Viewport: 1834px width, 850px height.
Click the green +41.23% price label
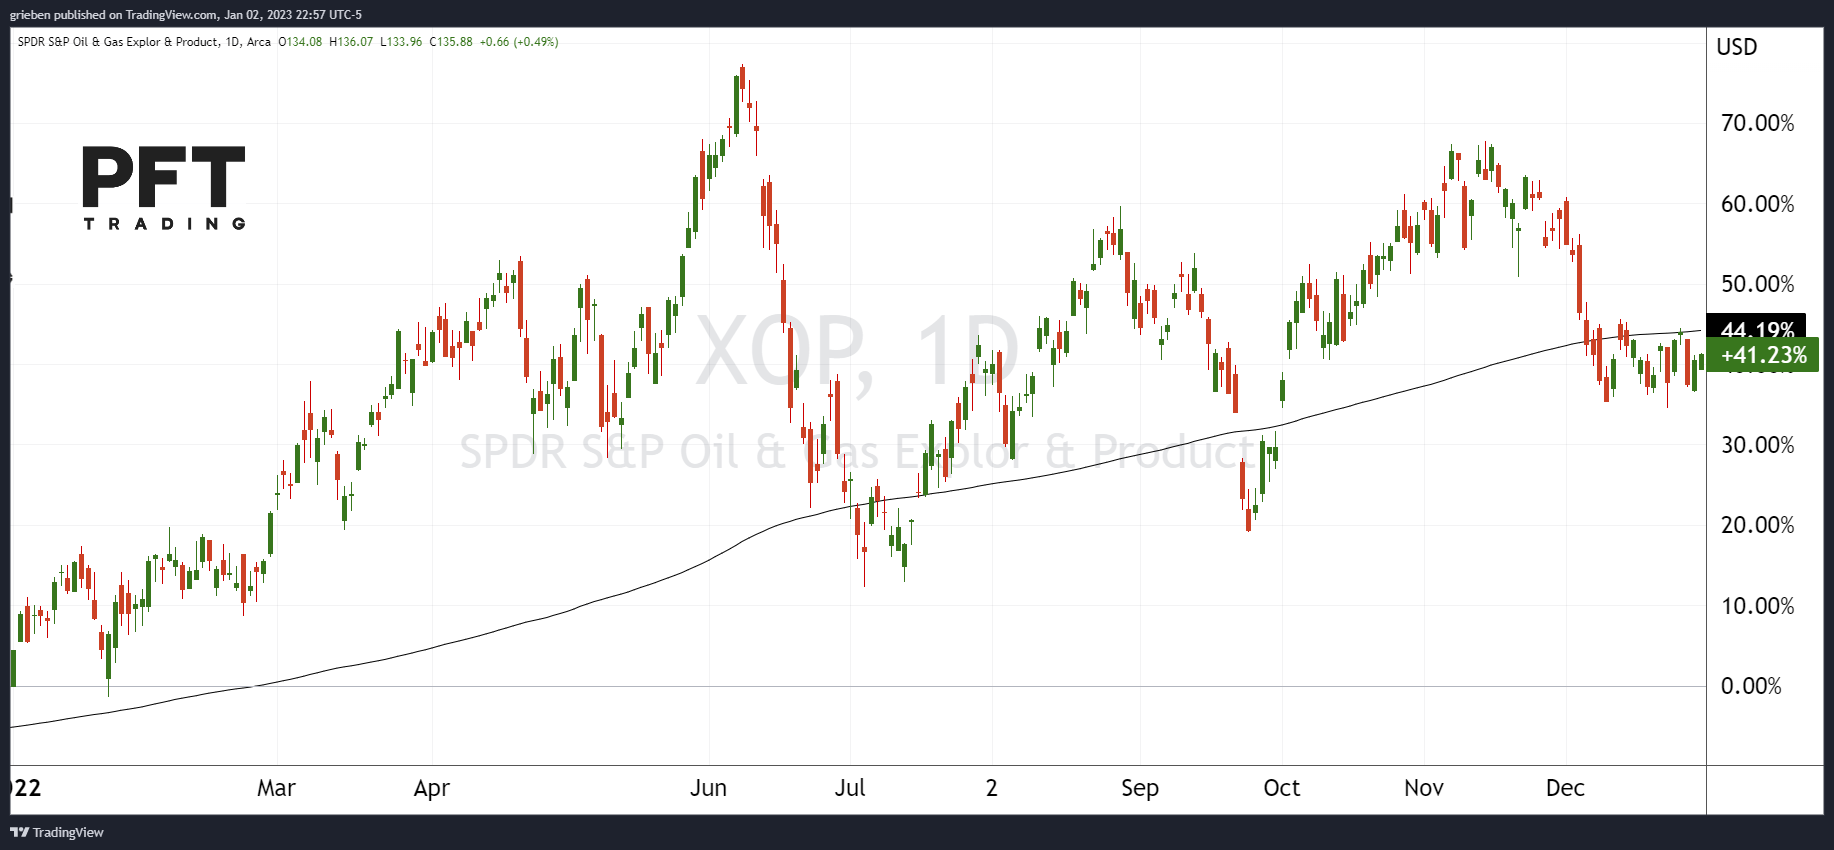pos(1763,355)
